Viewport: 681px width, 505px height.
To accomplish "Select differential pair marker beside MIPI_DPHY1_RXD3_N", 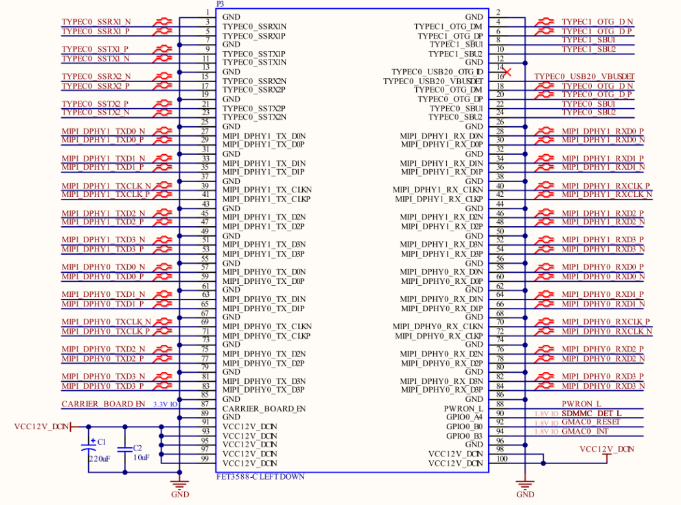I will (x=544, y=249).
